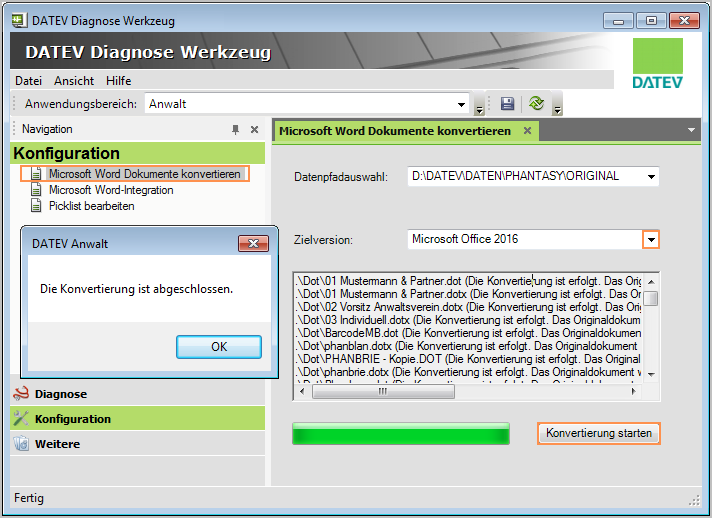Image resolution: width=712 pixels, height=518 pixels.
Task: Click log line '02 Vorsitz Anwaltsverein.dotx'
Action: click(469, 307)
